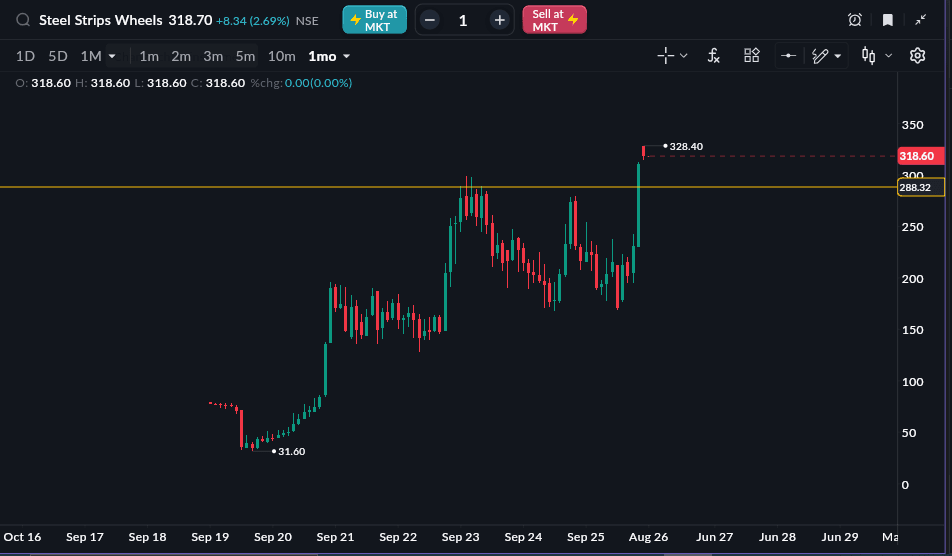Click the %chg value 0.00(0.00%)
952x556 pixels.
318,83
